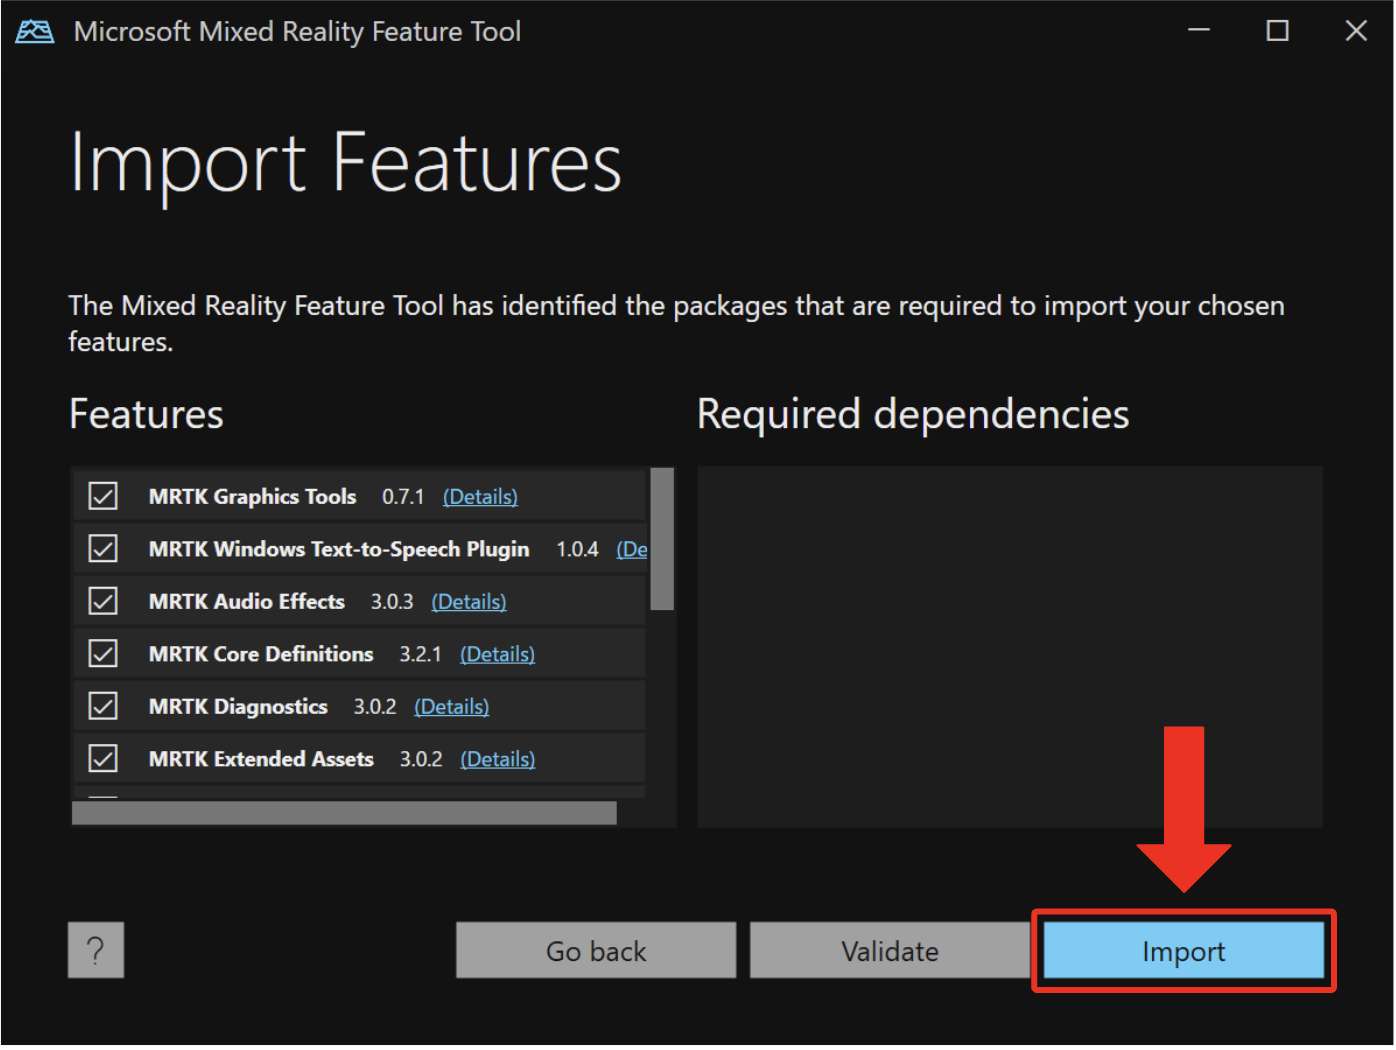
Task: View Details for MRTK Audio Effects
Action: click(x=469, y=602)
